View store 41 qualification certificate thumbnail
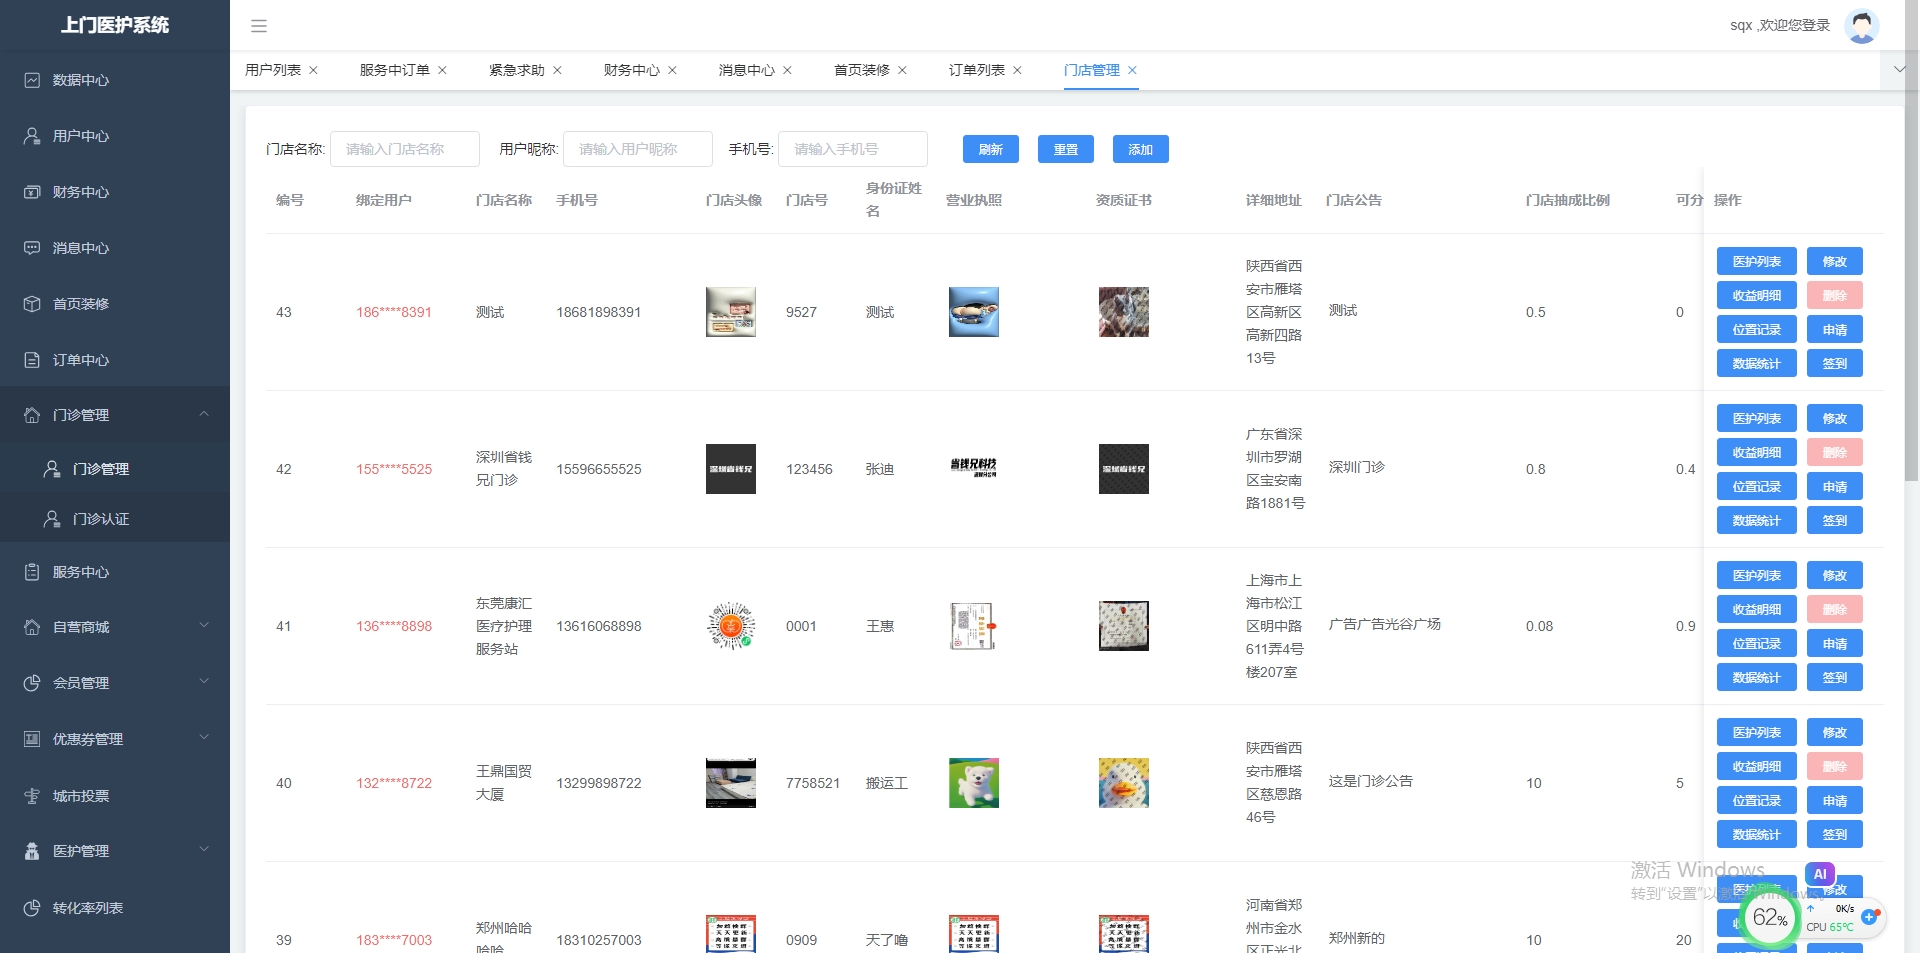1920x953 pixels. [1124, 626]
